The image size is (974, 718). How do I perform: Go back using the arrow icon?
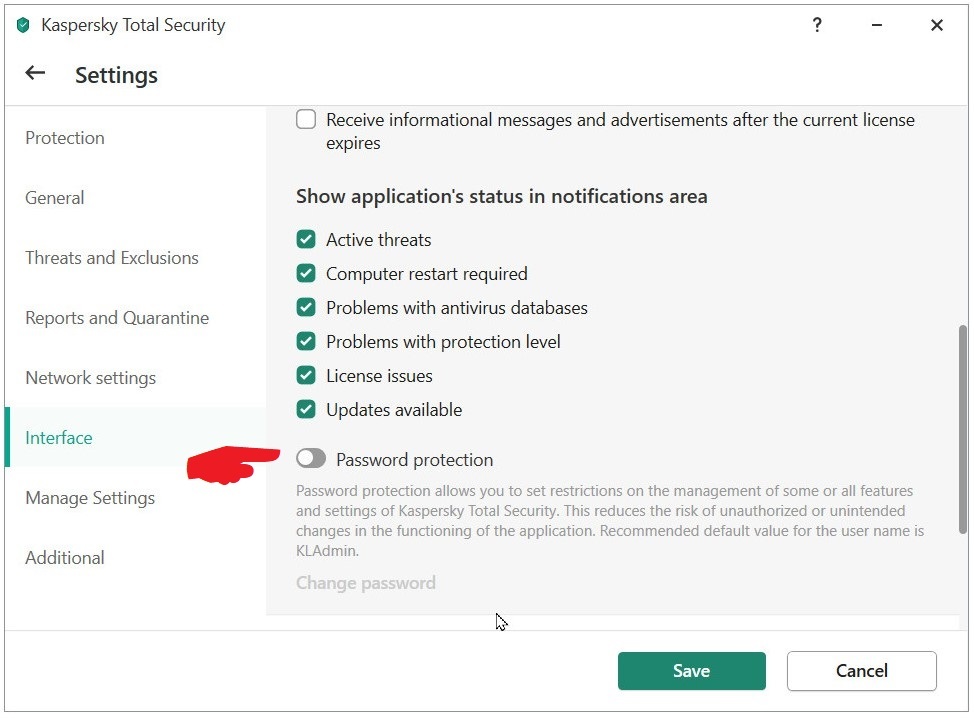click(35, 73)
